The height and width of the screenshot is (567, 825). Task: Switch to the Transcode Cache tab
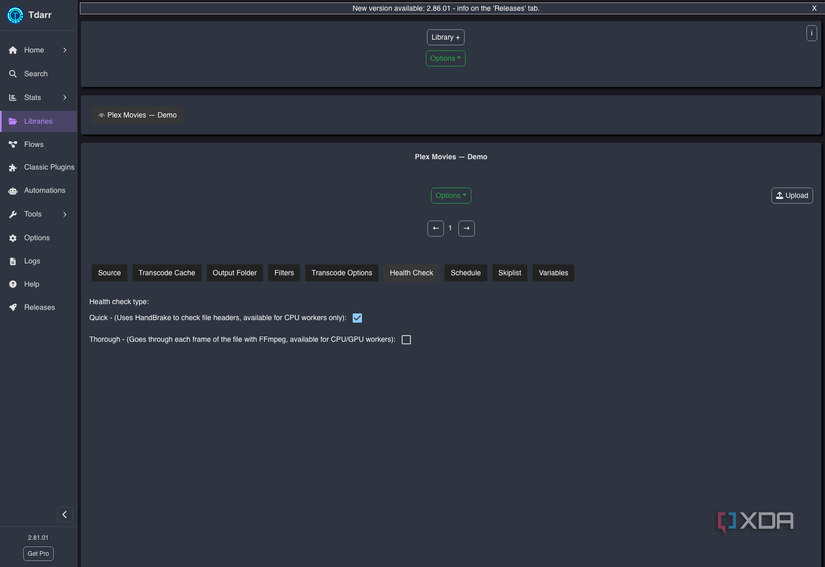[x=166, y=273]
